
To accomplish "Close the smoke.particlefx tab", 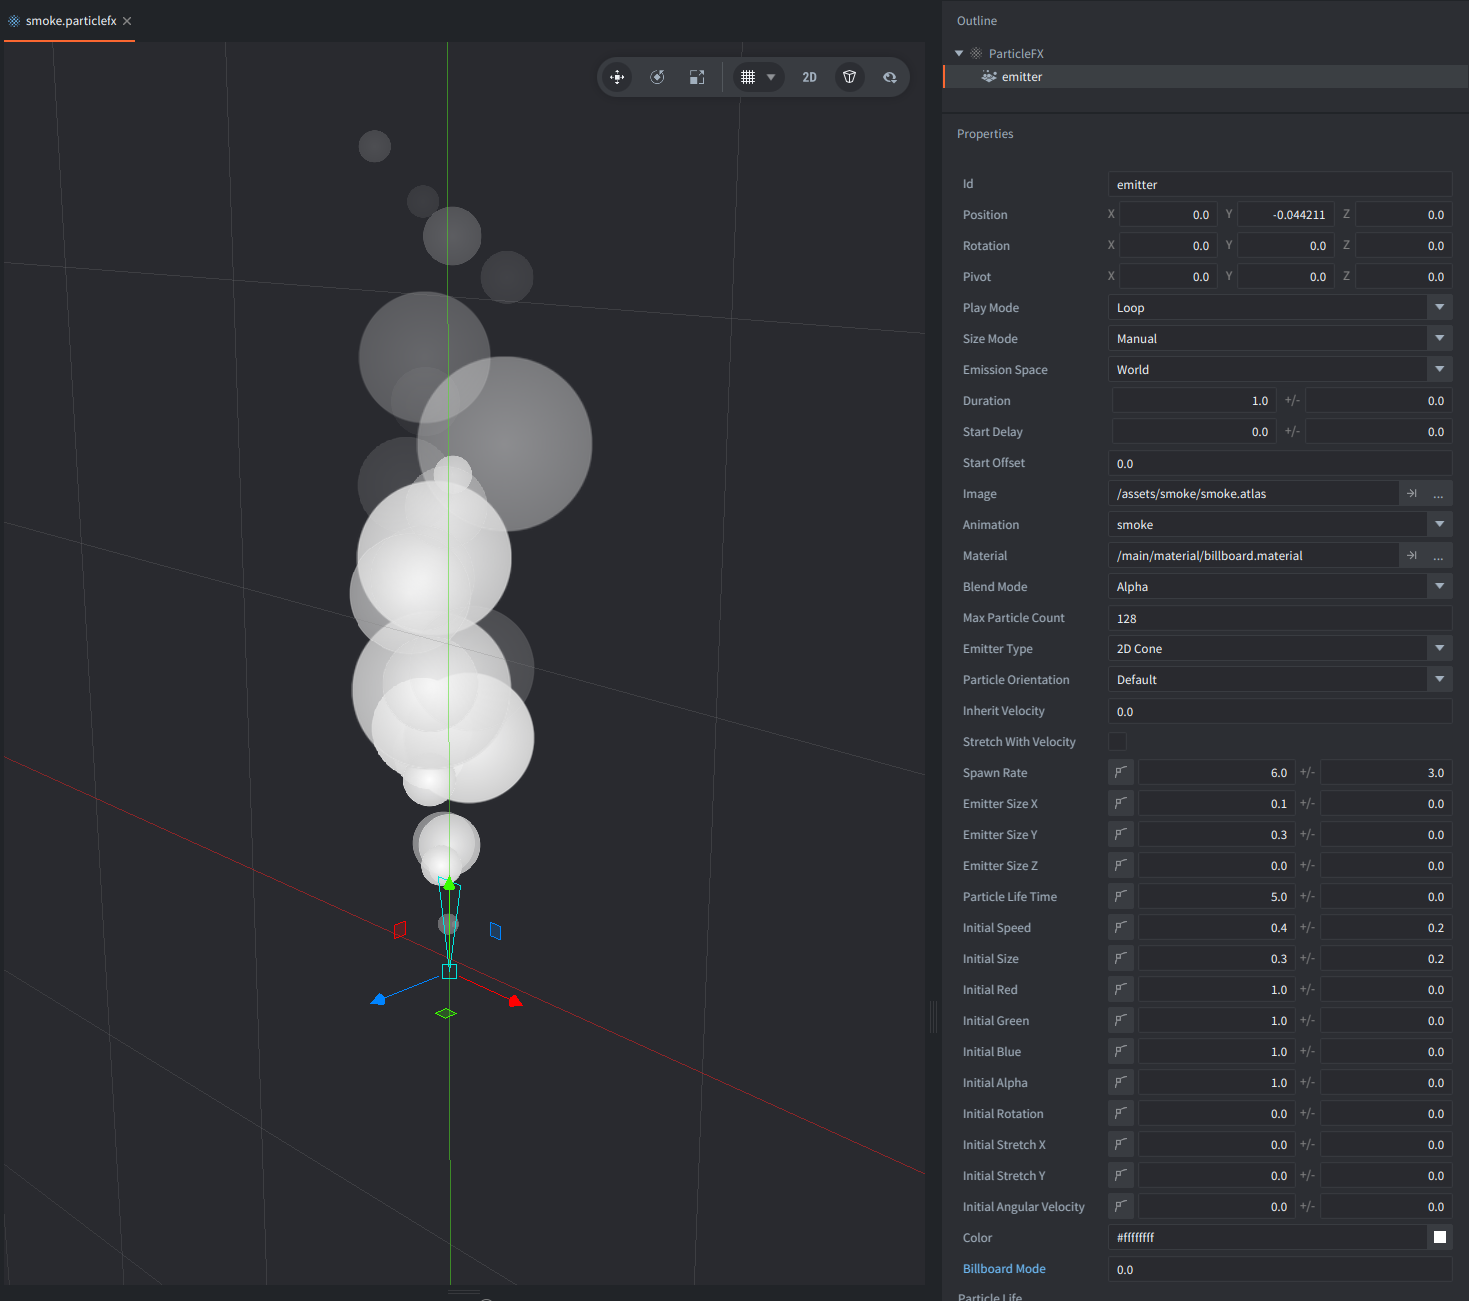I will (126, 20).
